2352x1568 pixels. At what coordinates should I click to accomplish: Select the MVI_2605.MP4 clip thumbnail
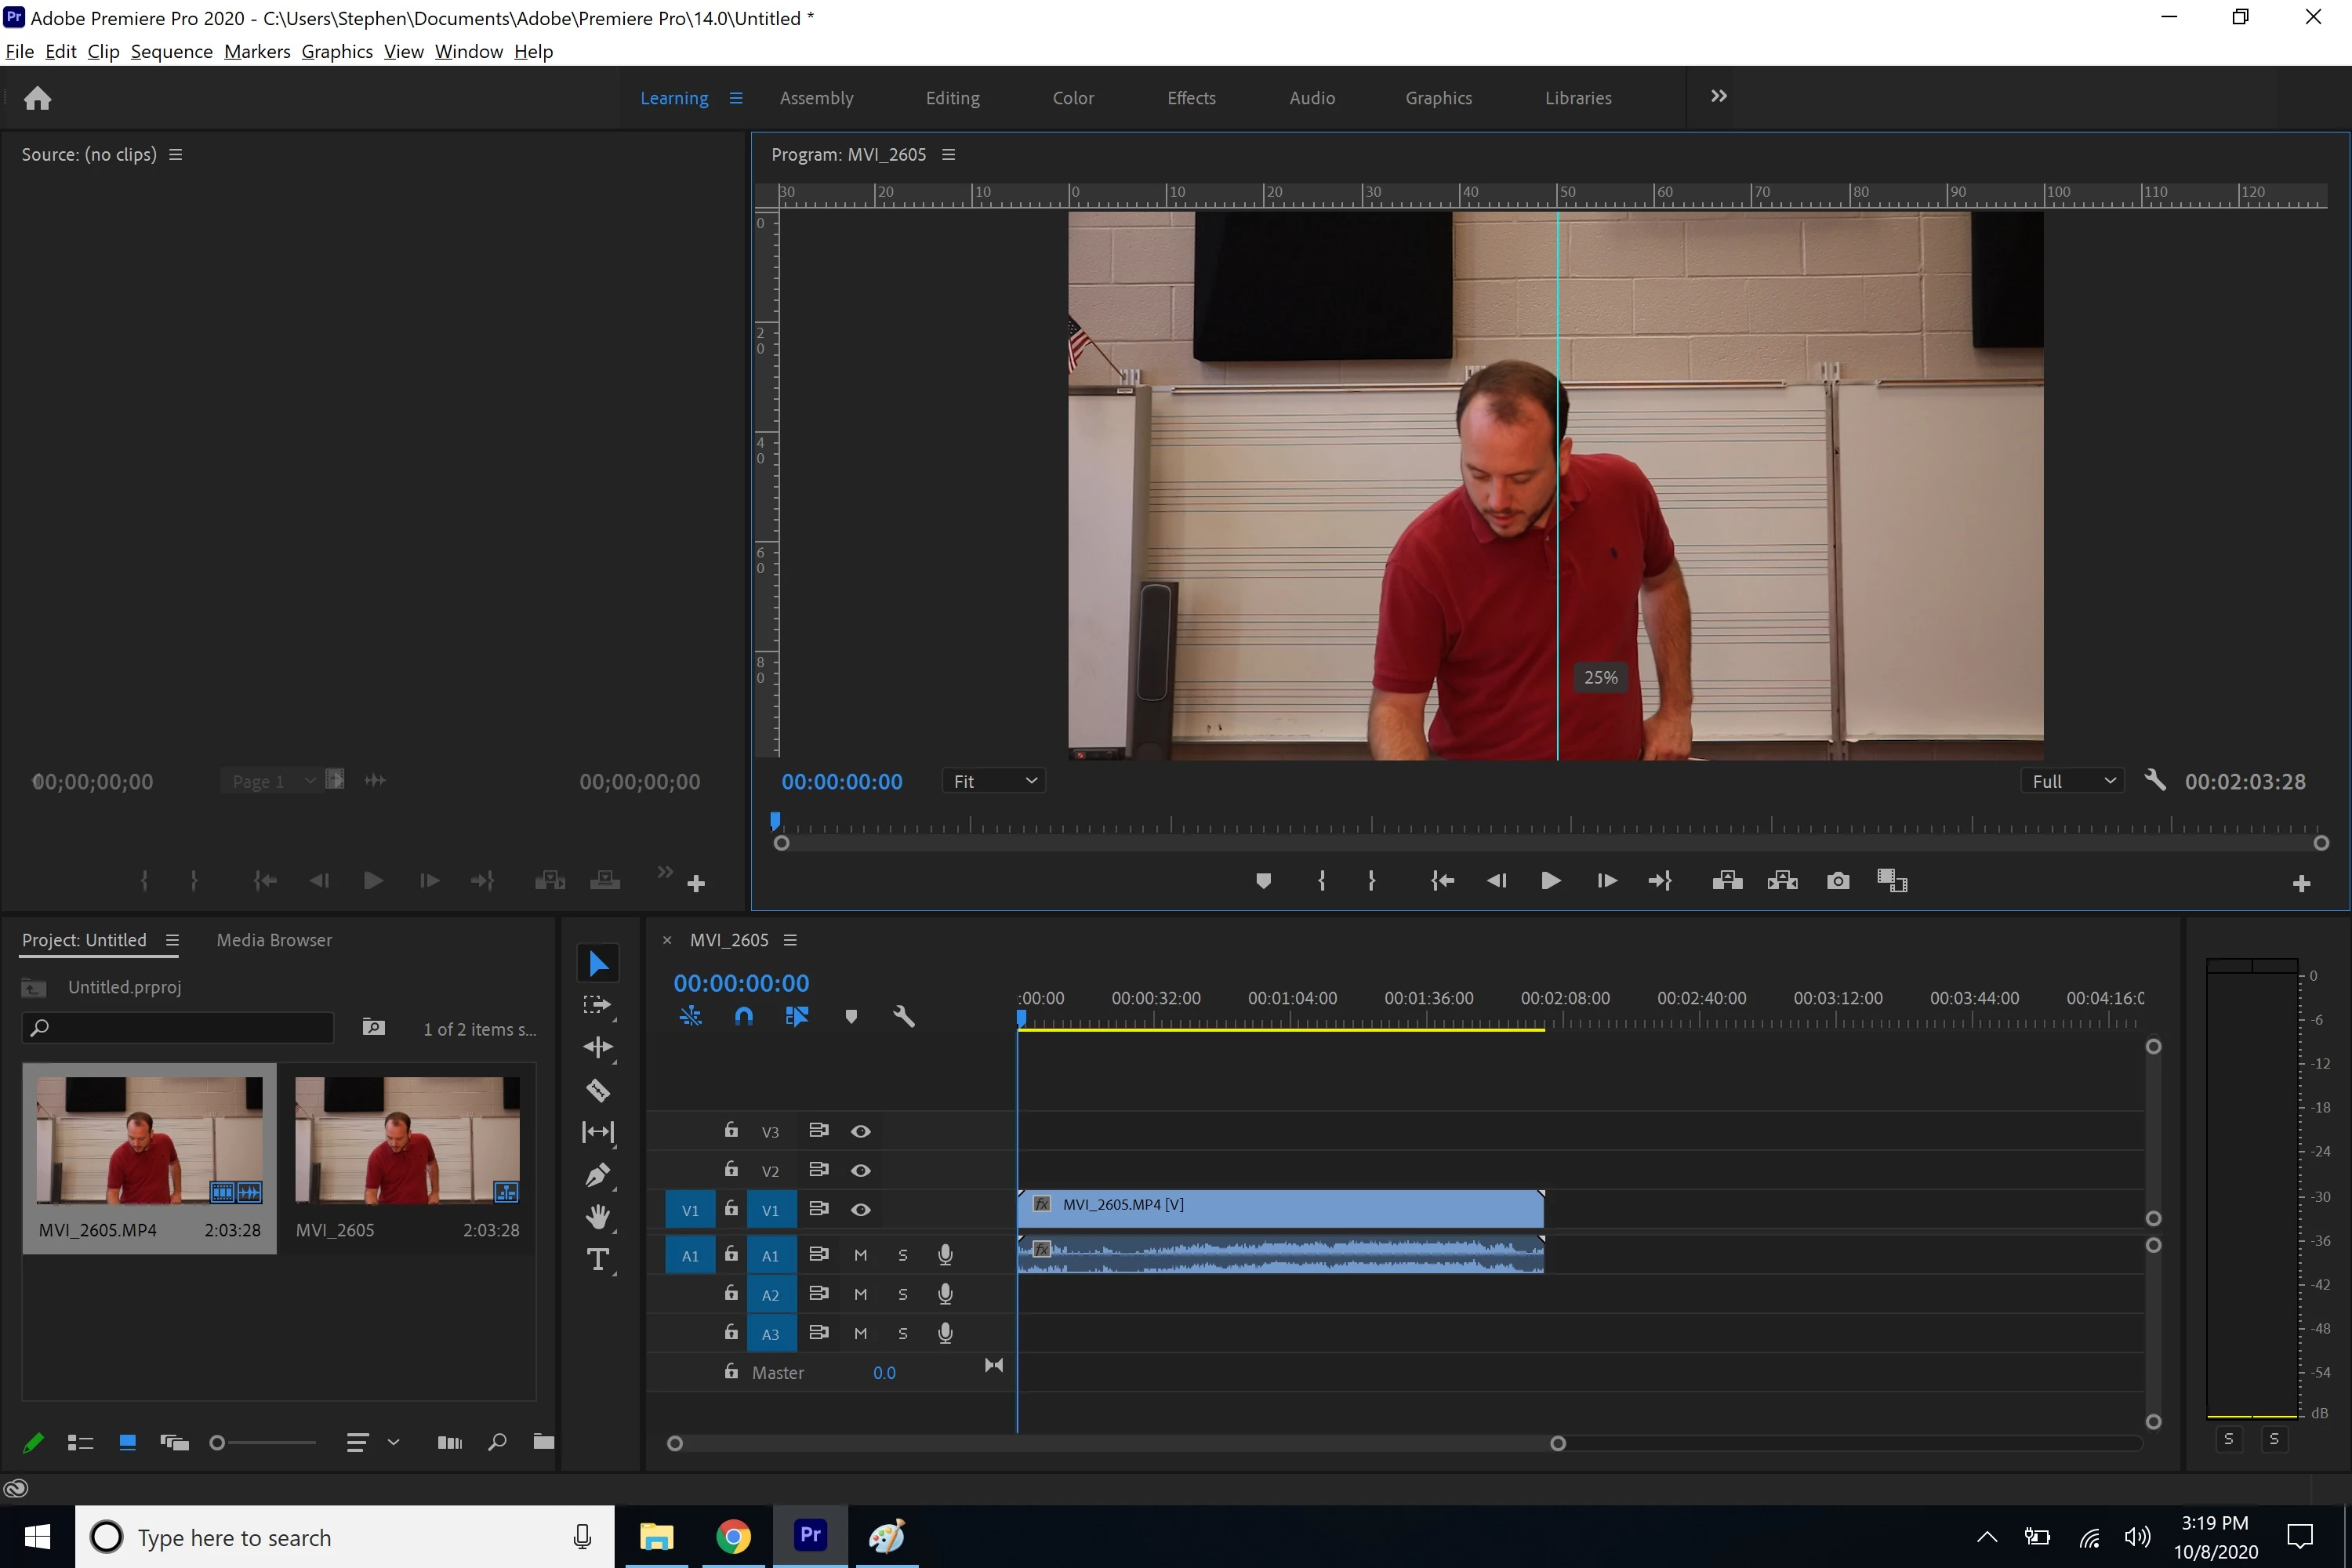point(149,1140)
